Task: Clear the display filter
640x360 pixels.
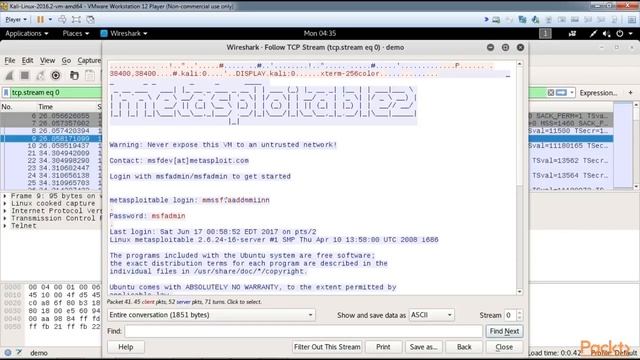Action: (x=551, y=93)
